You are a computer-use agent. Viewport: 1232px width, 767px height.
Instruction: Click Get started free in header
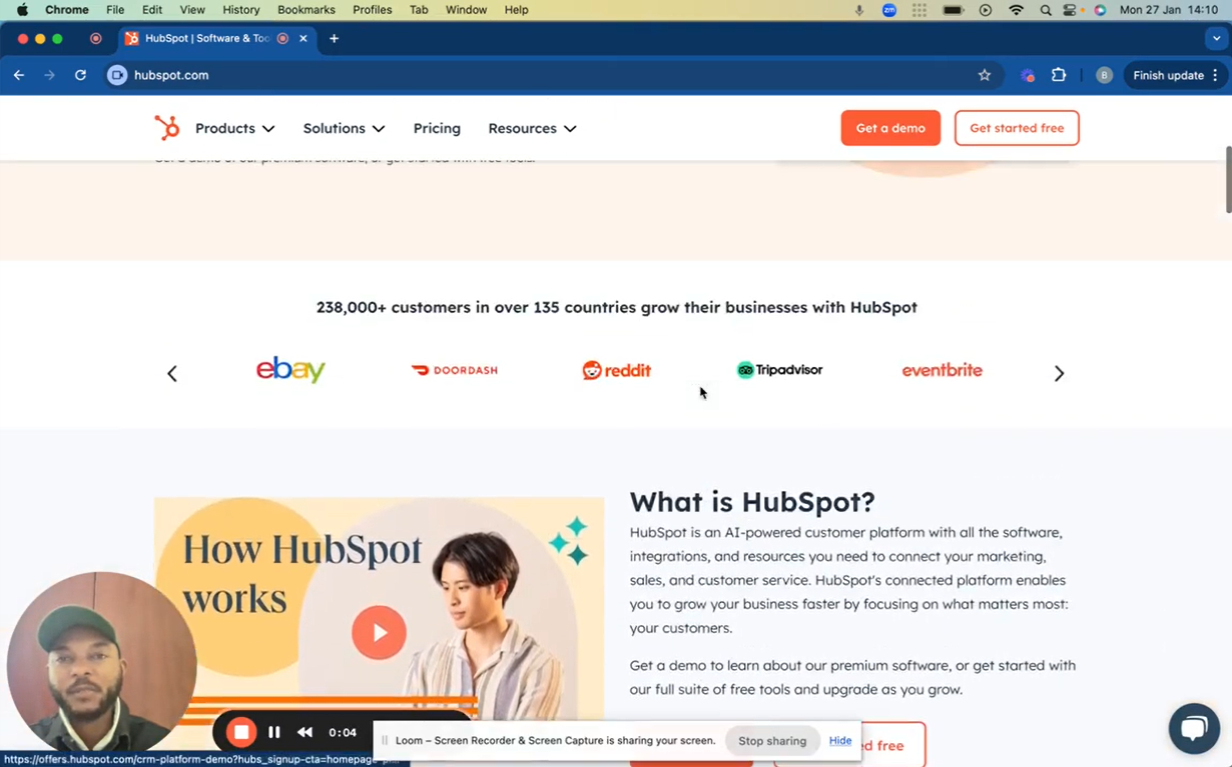coord(1016,128)
